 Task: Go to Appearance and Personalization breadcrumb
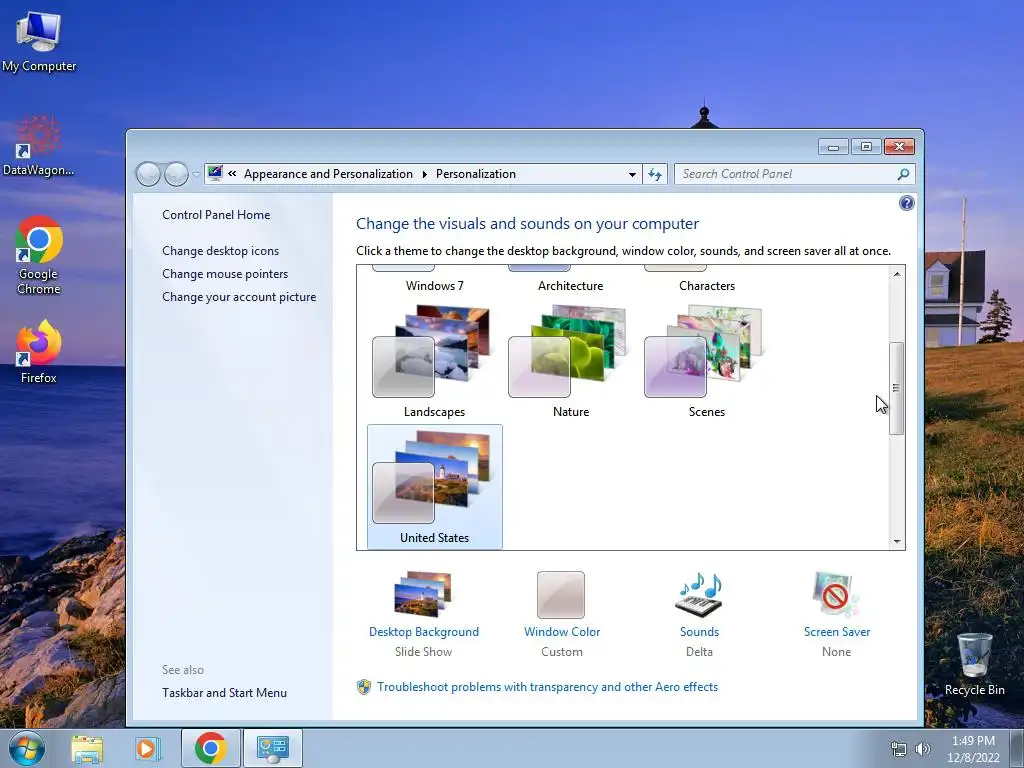pos(328,174)
